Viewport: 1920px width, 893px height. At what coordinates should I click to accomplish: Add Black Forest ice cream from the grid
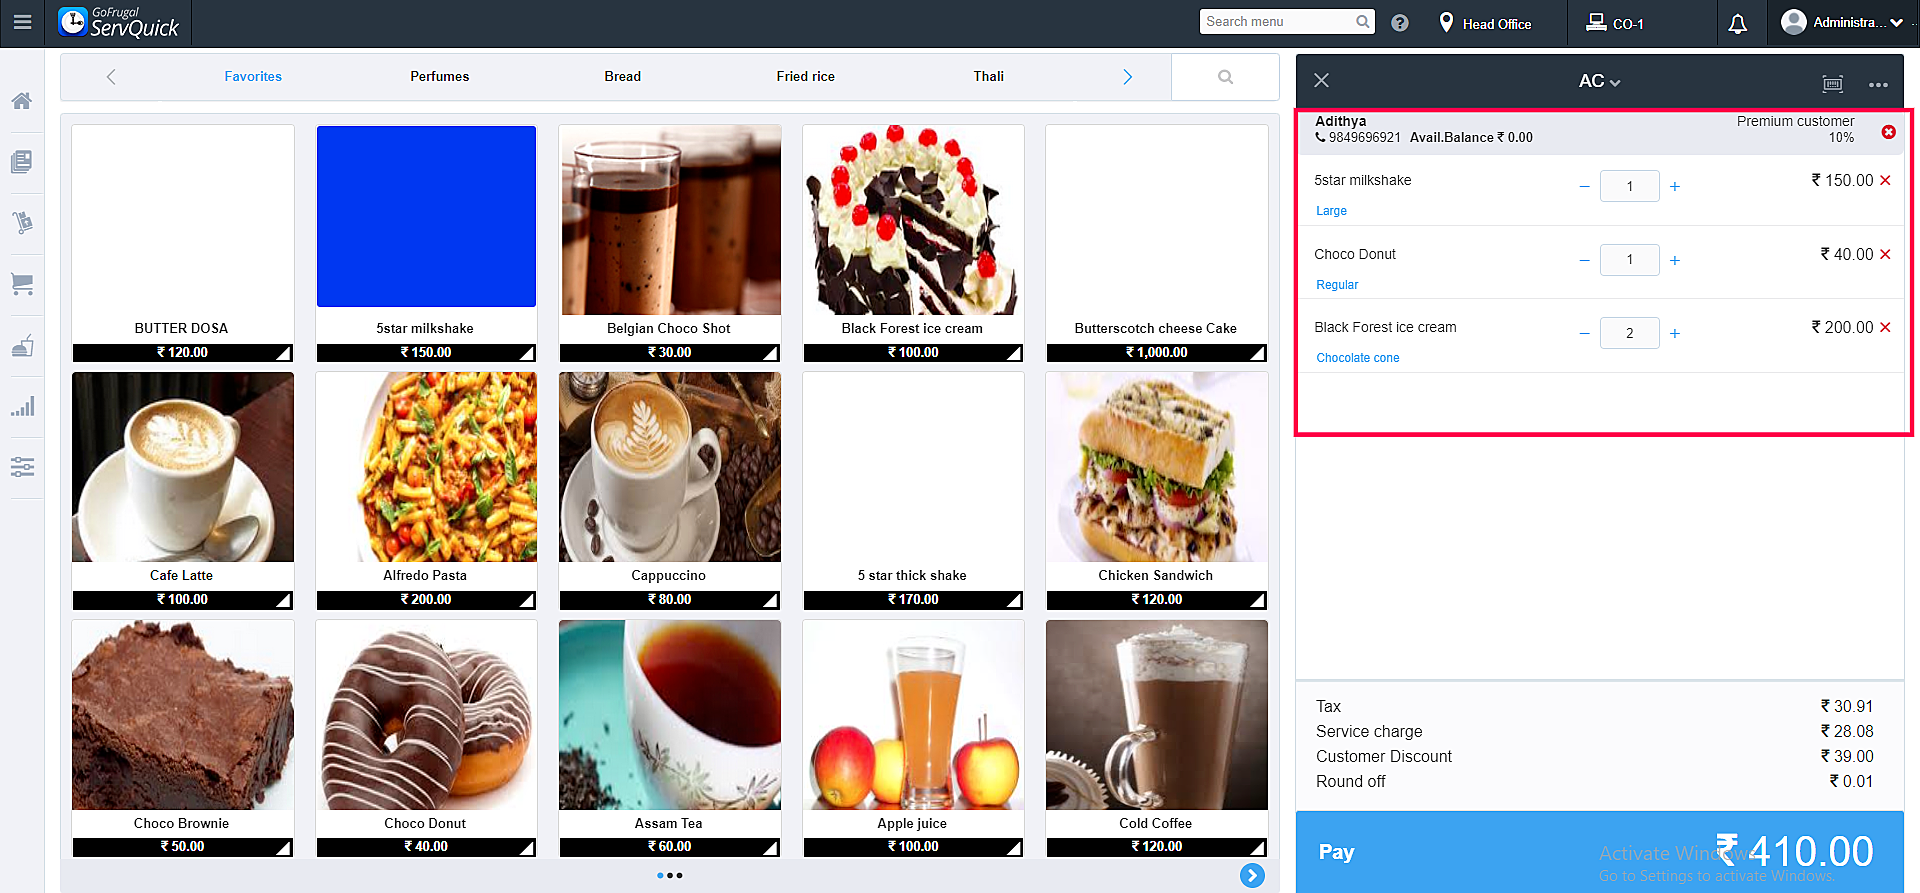click(x=913, y=243)
